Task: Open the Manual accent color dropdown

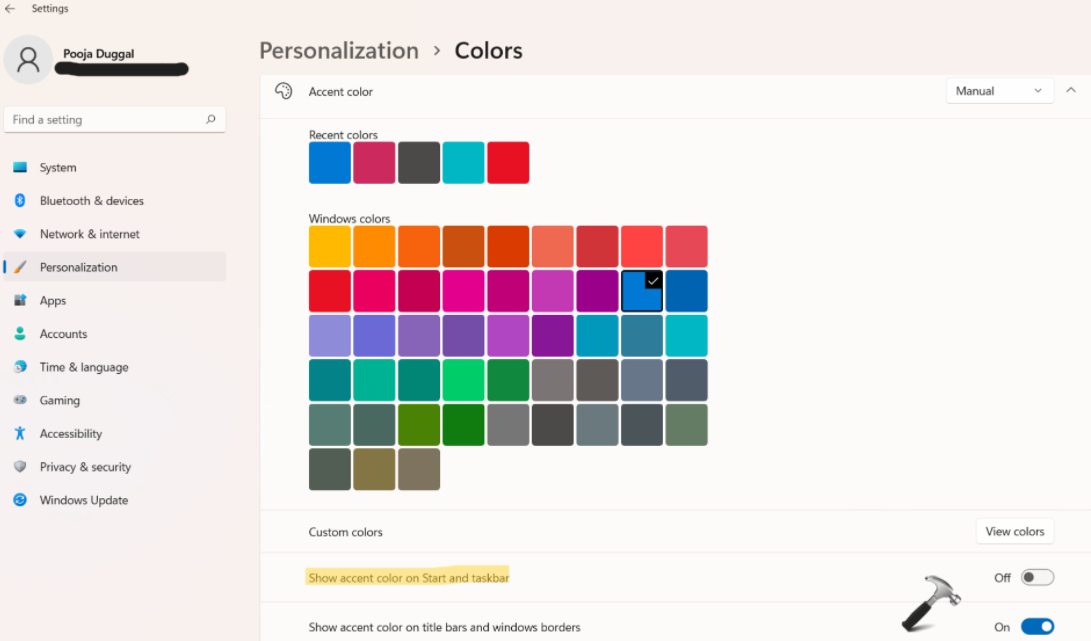Action: click(999, 91)
